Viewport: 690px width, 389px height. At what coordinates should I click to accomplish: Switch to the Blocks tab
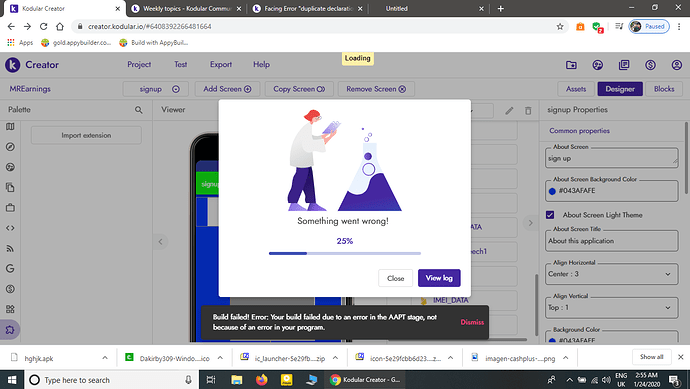664,89
